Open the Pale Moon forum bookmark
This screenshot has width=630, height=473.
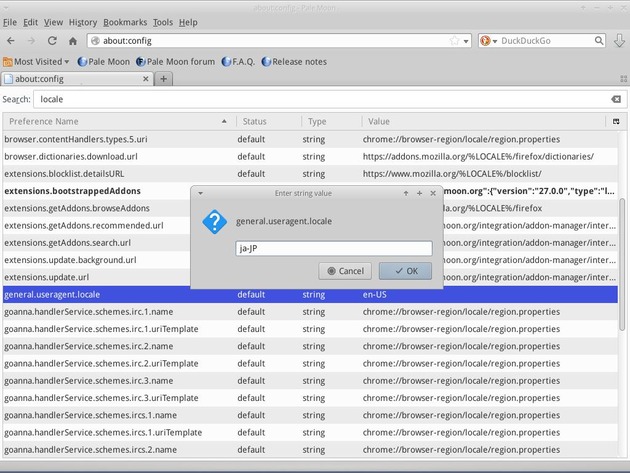pos(175,61)
